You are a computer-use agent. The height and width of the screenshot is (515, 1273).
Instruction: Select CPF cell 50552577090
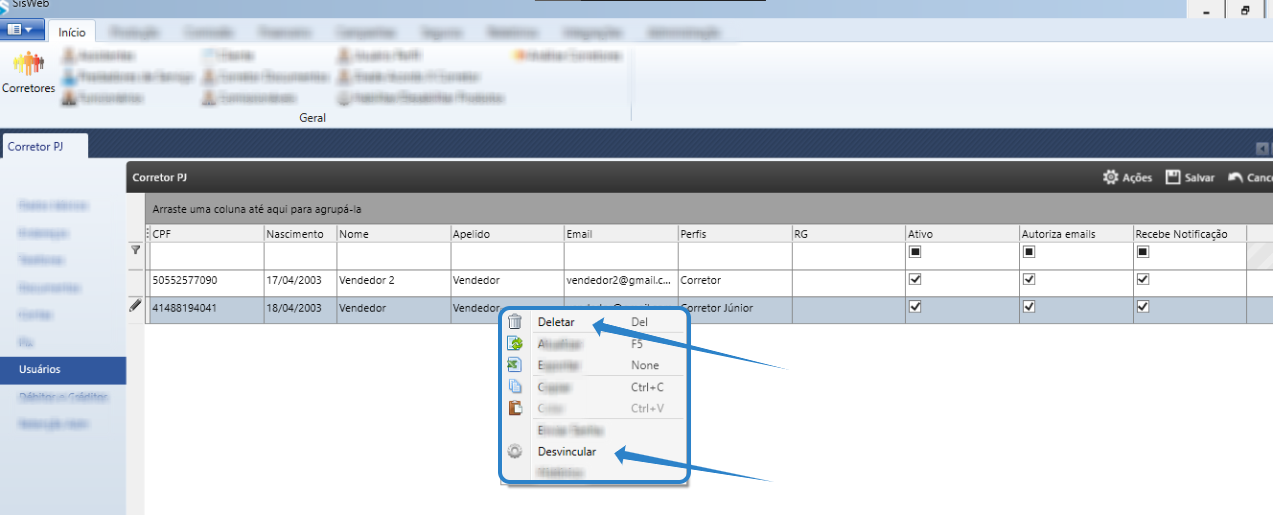[x=206, y=283]
